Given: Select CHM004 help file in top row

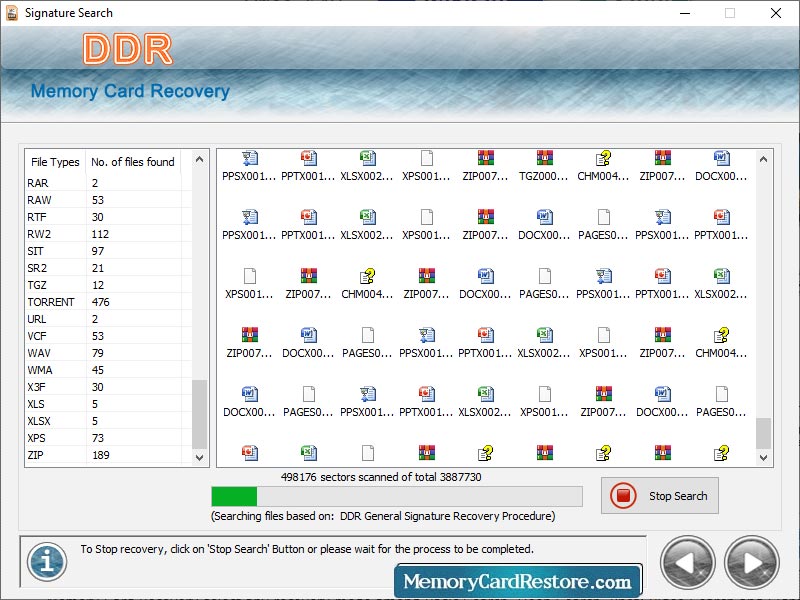Looking at the screenshot, I should pos(603,166).
